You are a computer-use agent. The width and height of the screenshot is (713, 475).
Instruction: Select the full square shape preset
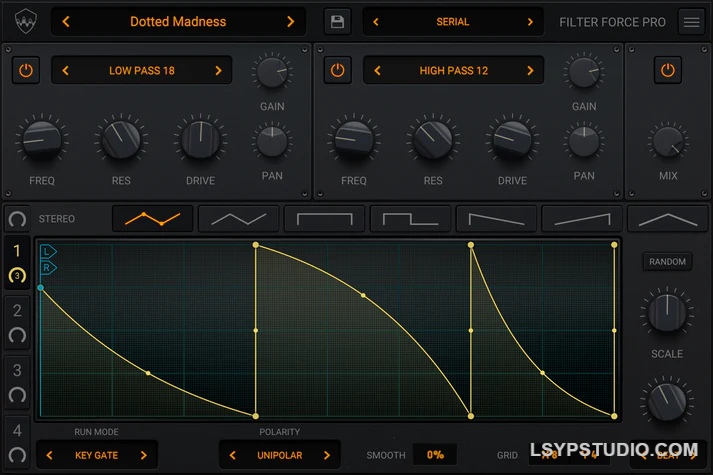tap(324, 219)
